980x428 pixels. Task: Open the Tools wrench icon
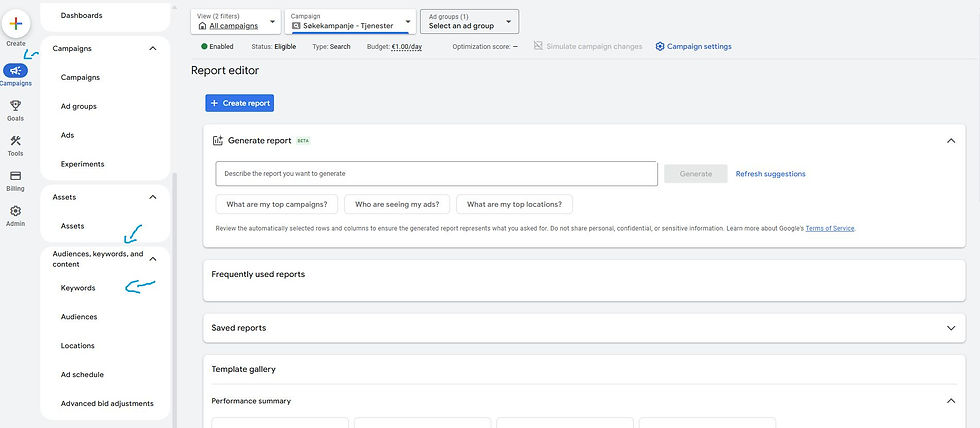(16, 141)
